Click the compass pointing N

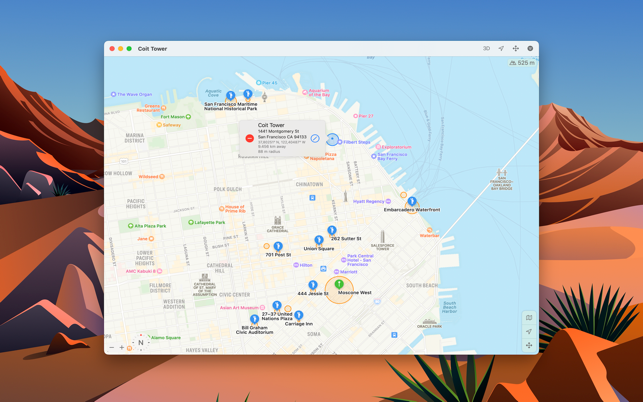141,343
